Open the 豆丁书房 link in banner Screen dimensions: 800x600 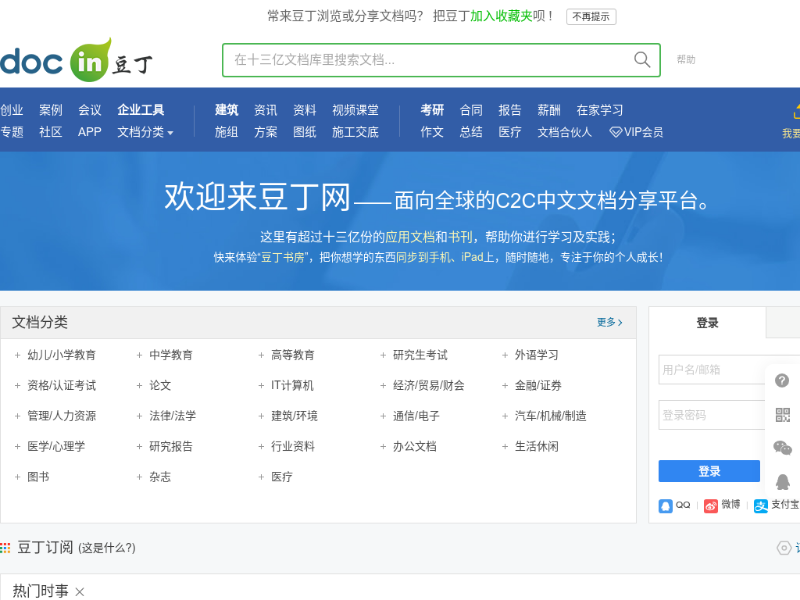[282, 257]
